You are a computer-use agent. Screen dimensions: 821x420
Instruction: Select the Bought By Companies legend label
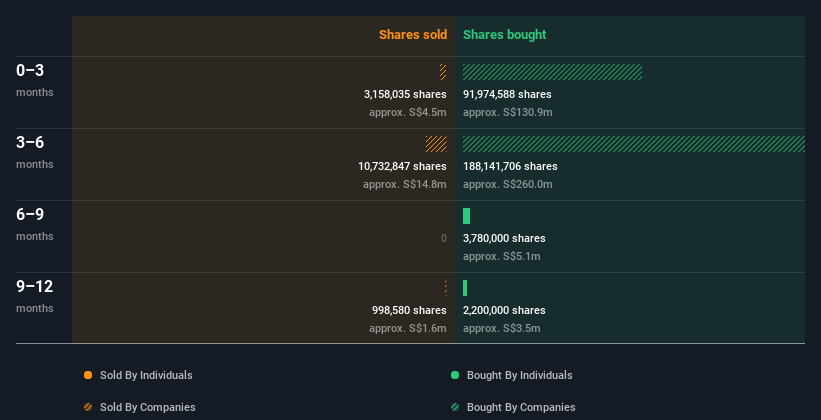(521, 407)
